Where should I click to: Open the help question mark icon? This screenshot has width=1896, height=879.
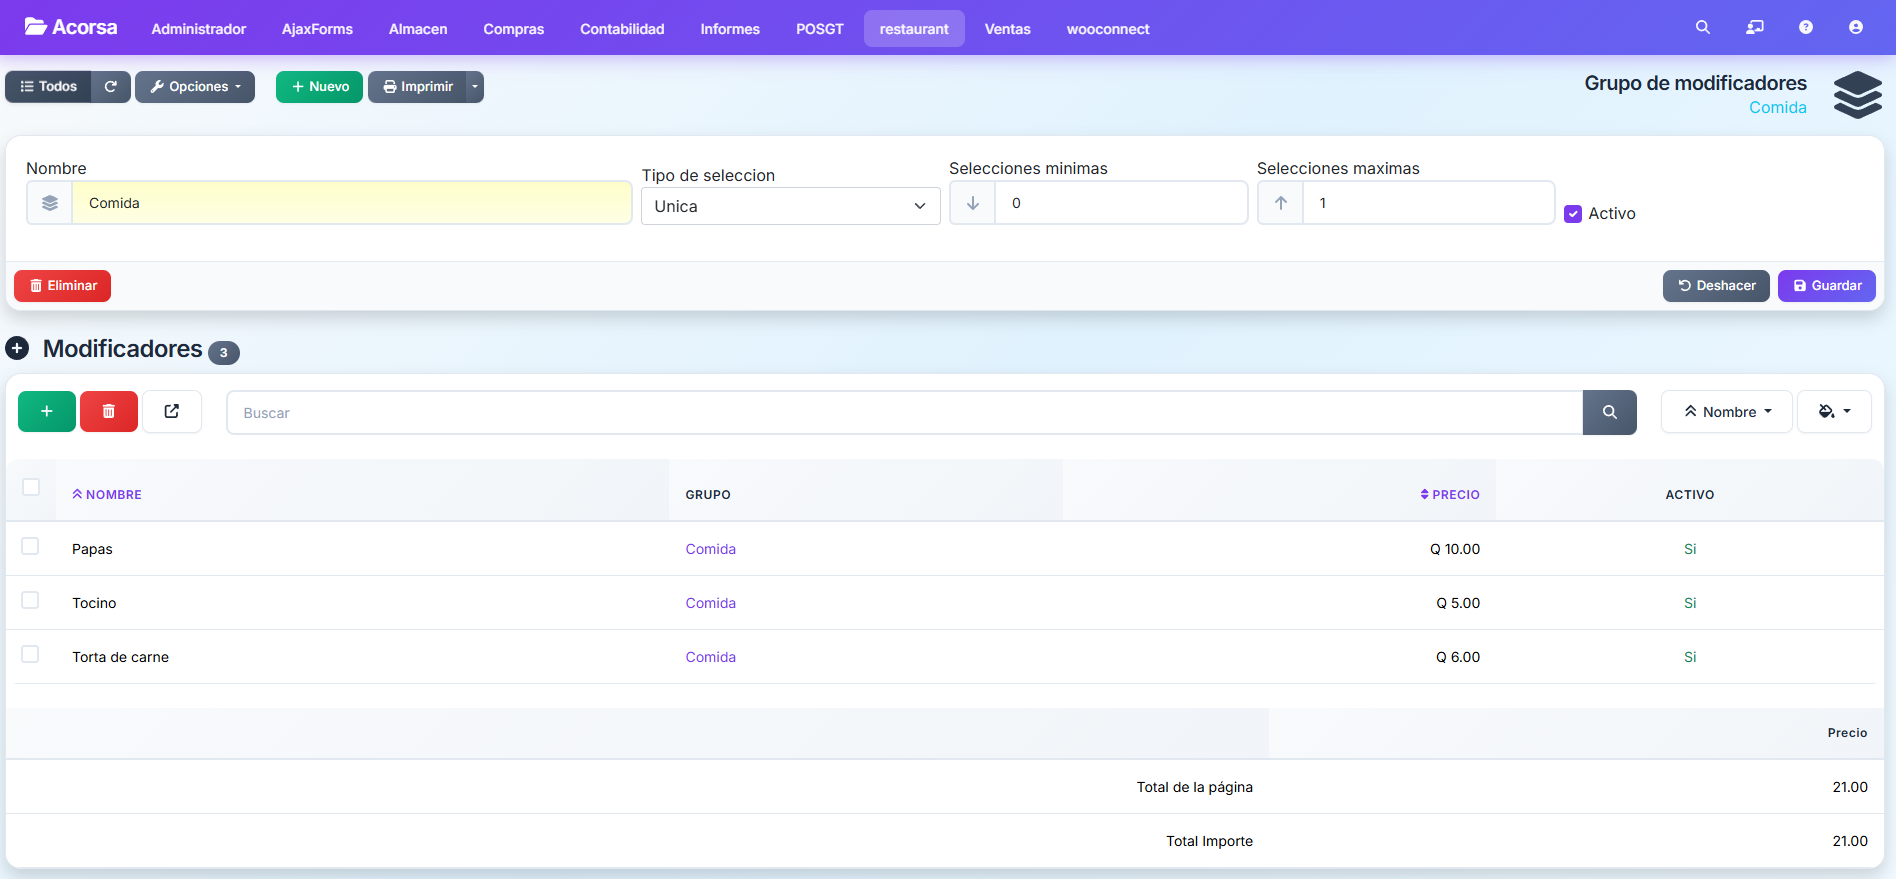click(1805, 28)
